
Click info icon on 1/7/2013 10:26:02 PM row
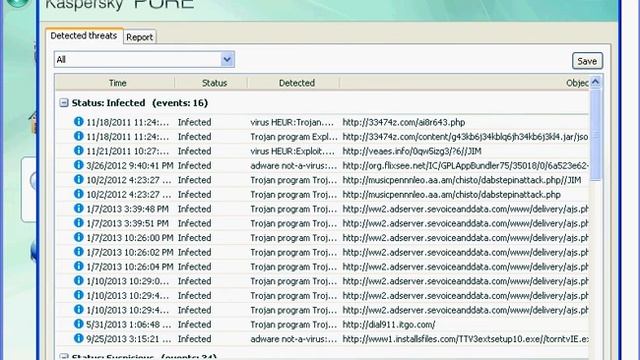[78, 252]
